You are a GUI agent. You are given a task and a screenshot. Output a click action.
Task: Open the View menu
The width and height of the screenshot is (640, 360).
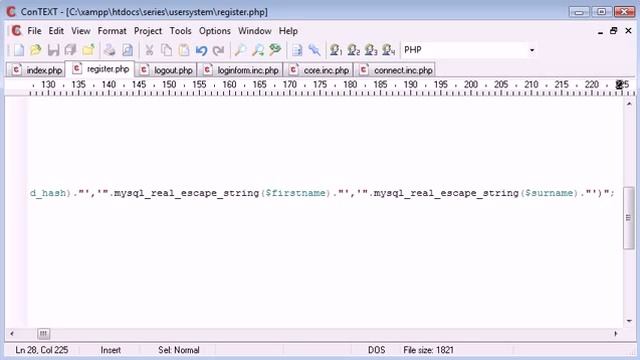[81, 31]
